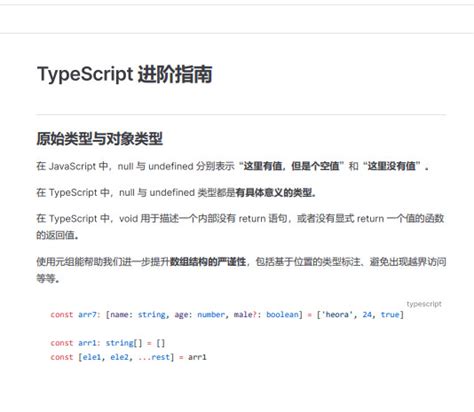Click the bold text '这里有值，但是个空值'
This screenshot has height=412, width=474.
pos(291,166)
